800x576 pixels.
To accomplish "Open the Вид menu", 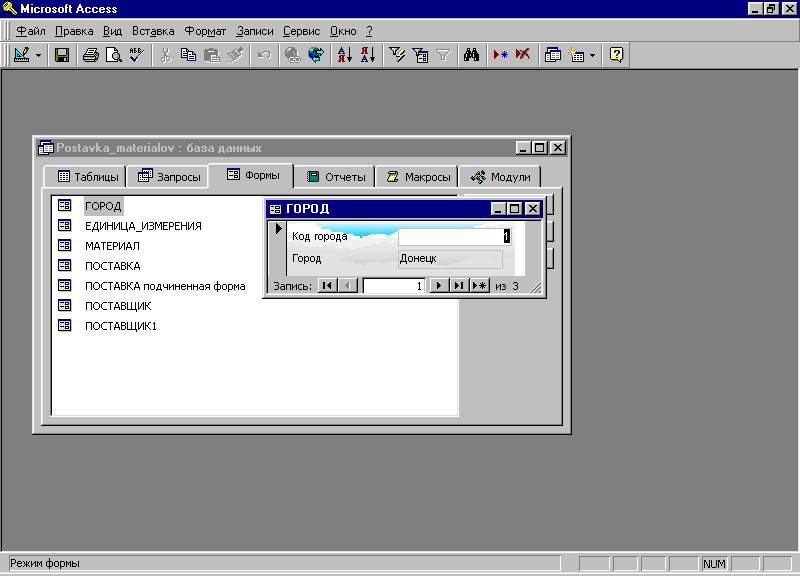I will (x=112, y=31).
